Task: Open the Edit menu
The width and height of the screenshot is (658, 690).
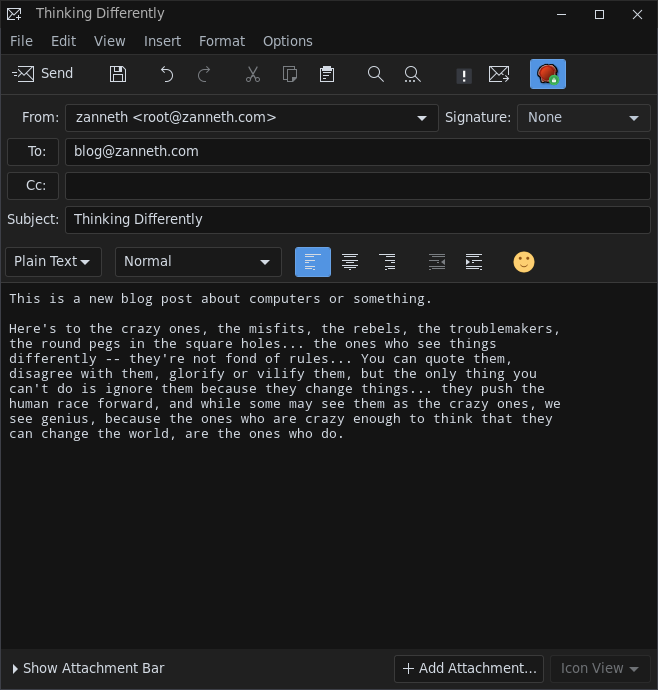Action: tap(63, 41)
